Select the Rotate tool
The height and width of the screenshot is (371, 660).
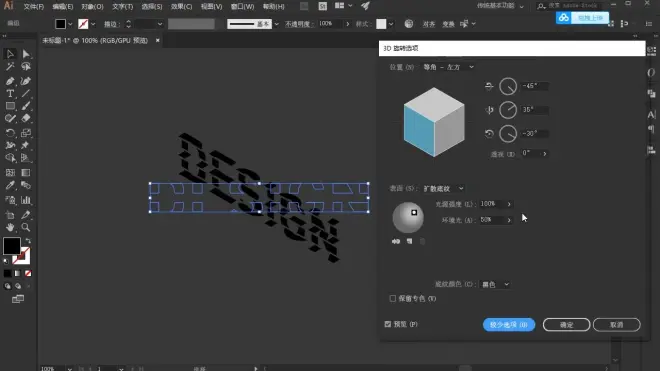(x=10, y=133)
